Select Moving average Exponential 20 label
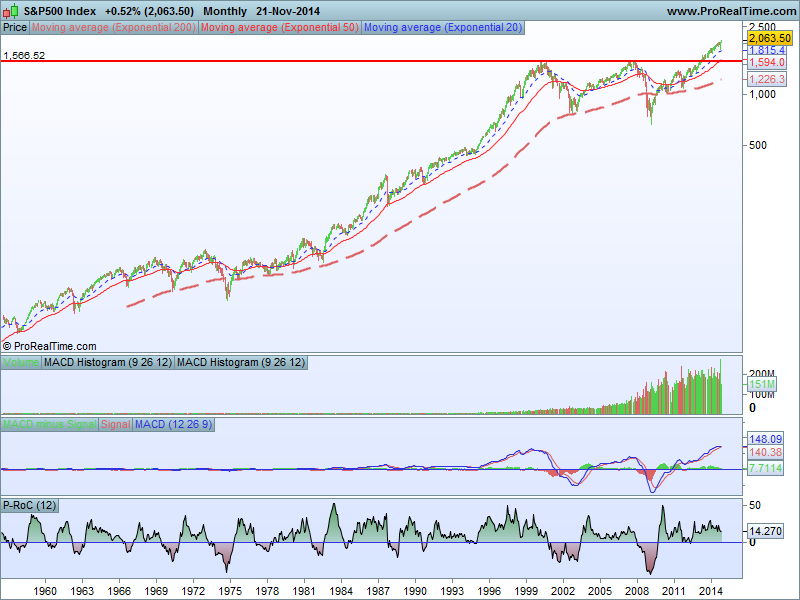 click(x=443, y=28)
